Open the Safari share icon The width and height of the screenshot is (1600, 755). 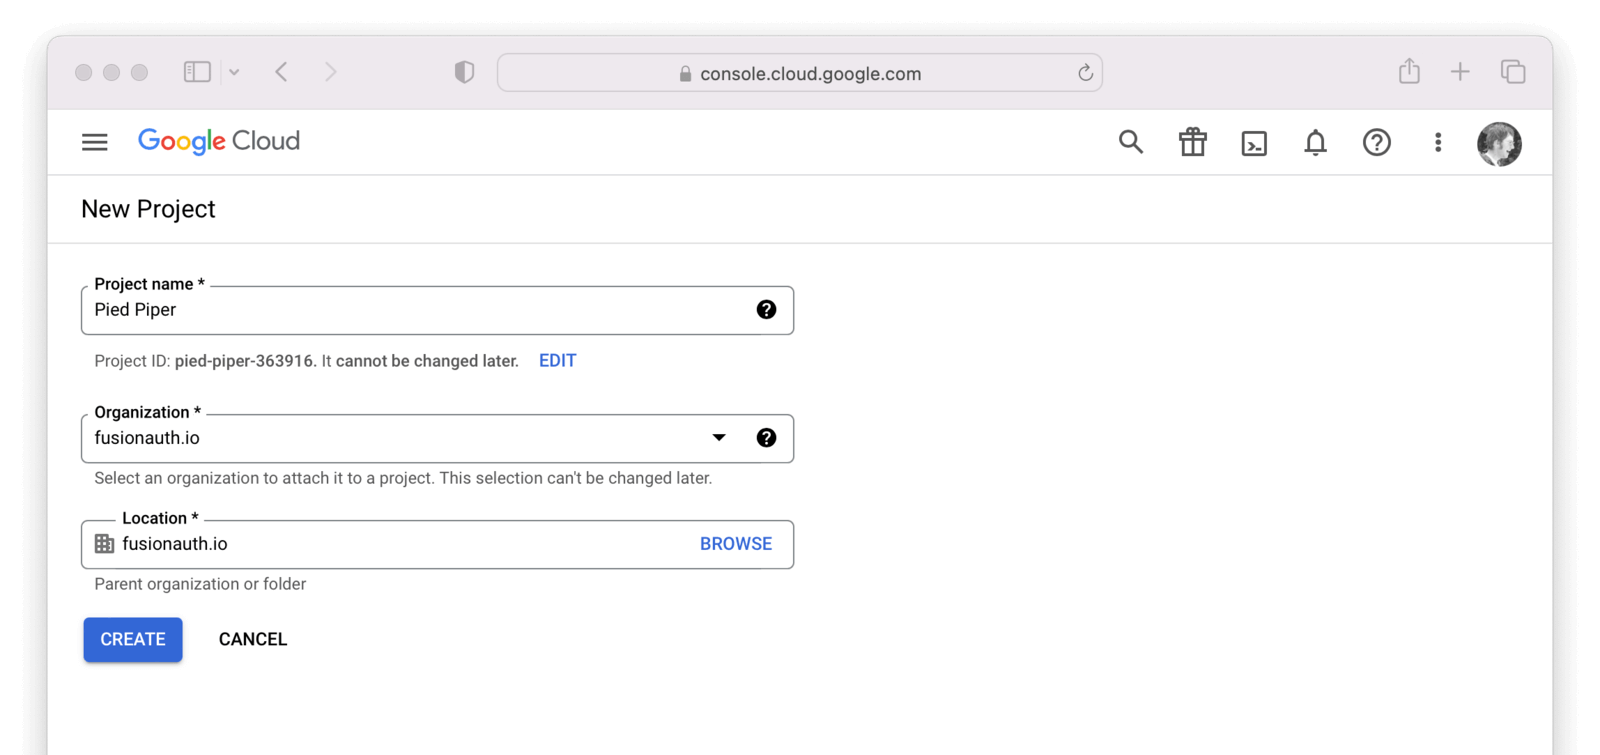tap(1409, 71)
